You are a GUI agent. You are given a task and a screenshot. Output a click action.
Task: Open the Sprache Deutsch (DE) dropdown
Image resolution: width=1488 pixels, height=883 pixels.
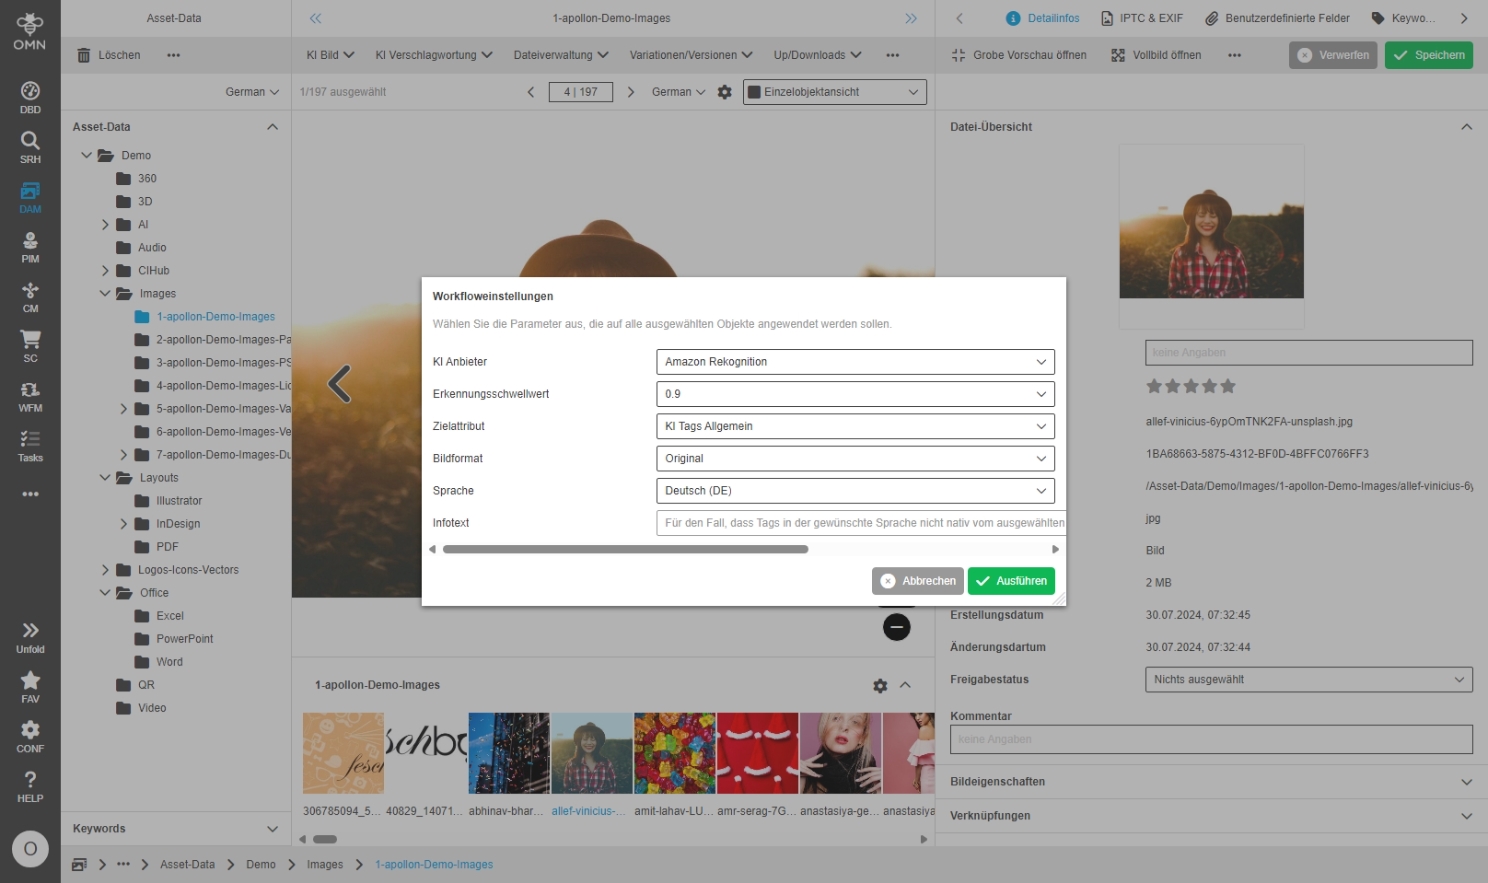[x=854, y=491]
